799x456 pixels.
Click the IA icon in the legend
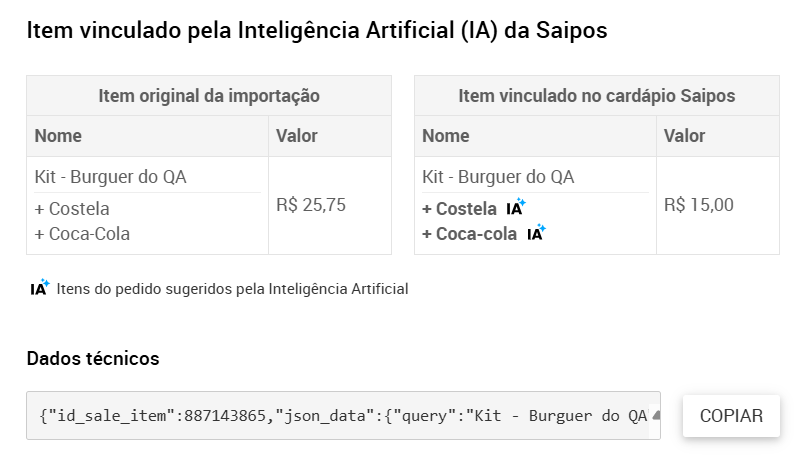coord(40,288)
